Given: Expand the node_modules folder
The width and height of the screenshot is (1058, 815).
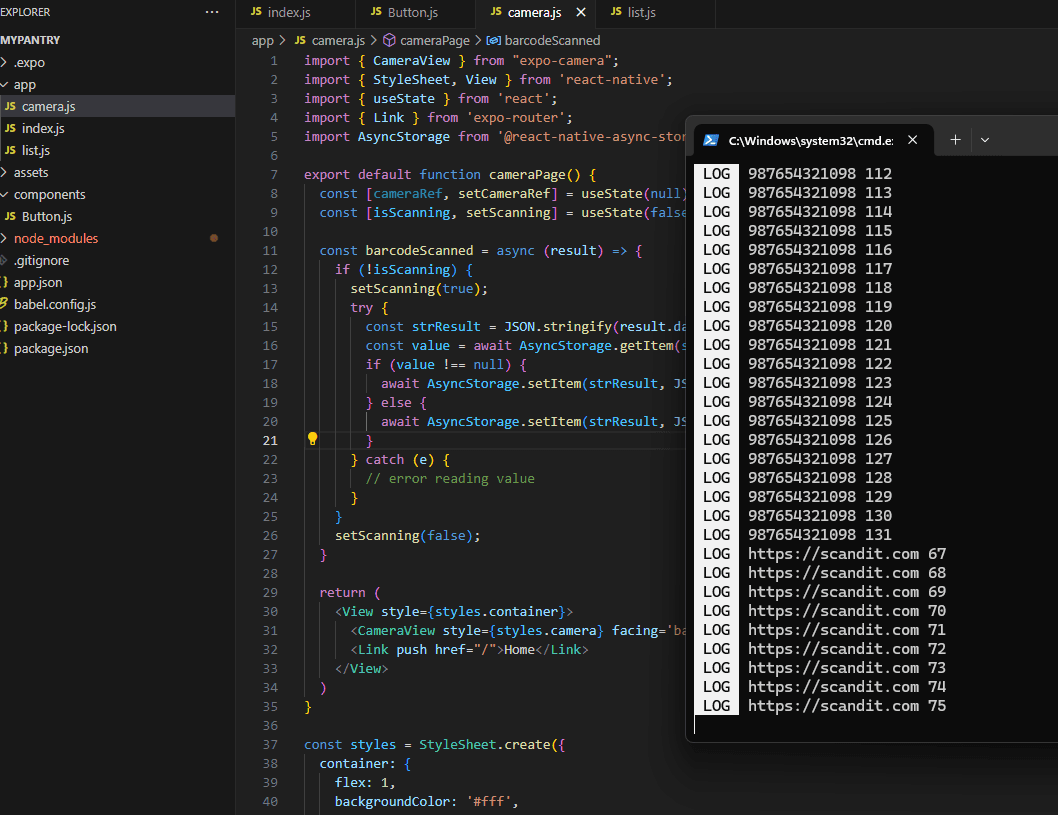Looking at the screenshot, I should pyautogui.click(x=55, y=239).
